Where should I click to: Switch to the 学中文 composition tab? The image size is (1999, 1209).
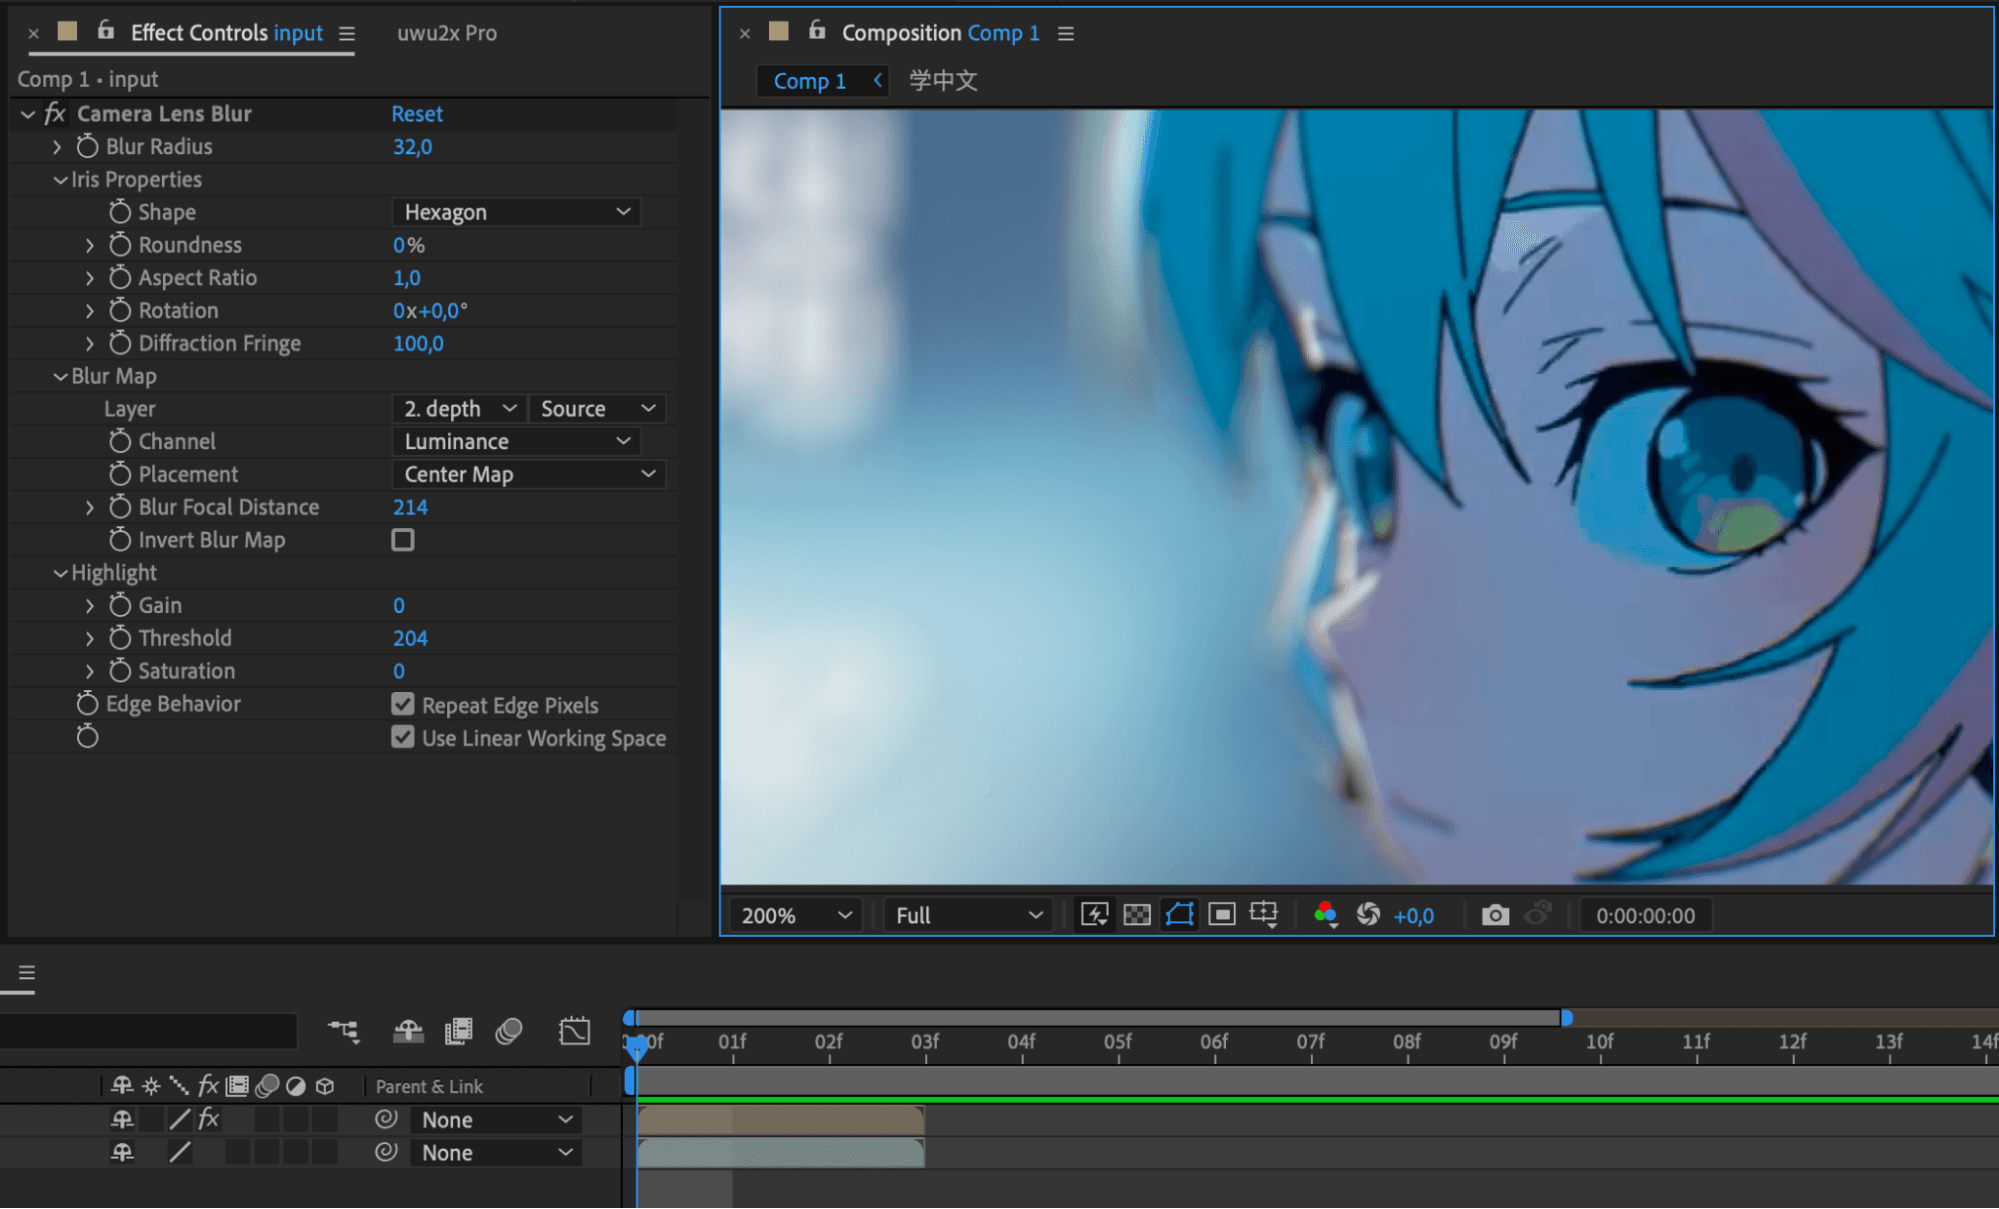tap(943, 81)
